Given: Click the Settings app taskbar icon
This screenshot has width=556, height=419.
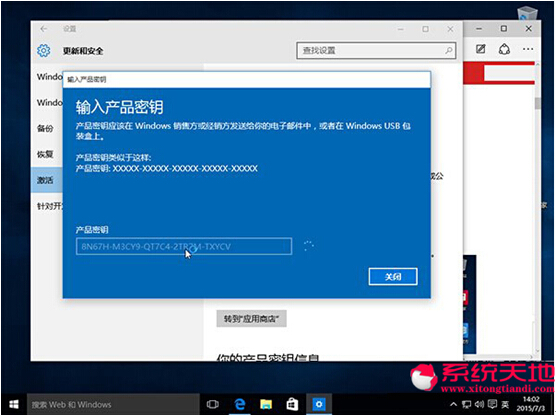Looking at the screenshot, I should click(319, 404).
